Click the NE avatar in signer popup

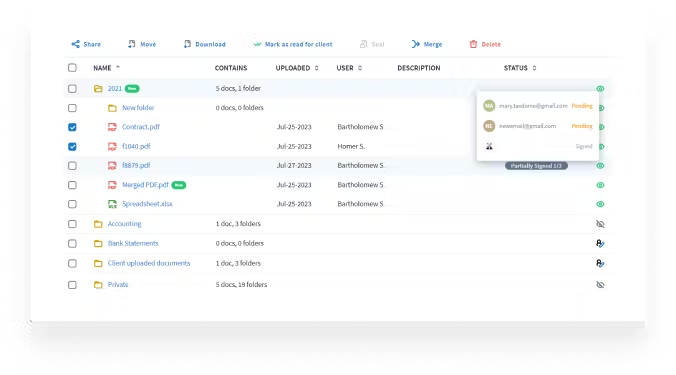coord(489,126)
